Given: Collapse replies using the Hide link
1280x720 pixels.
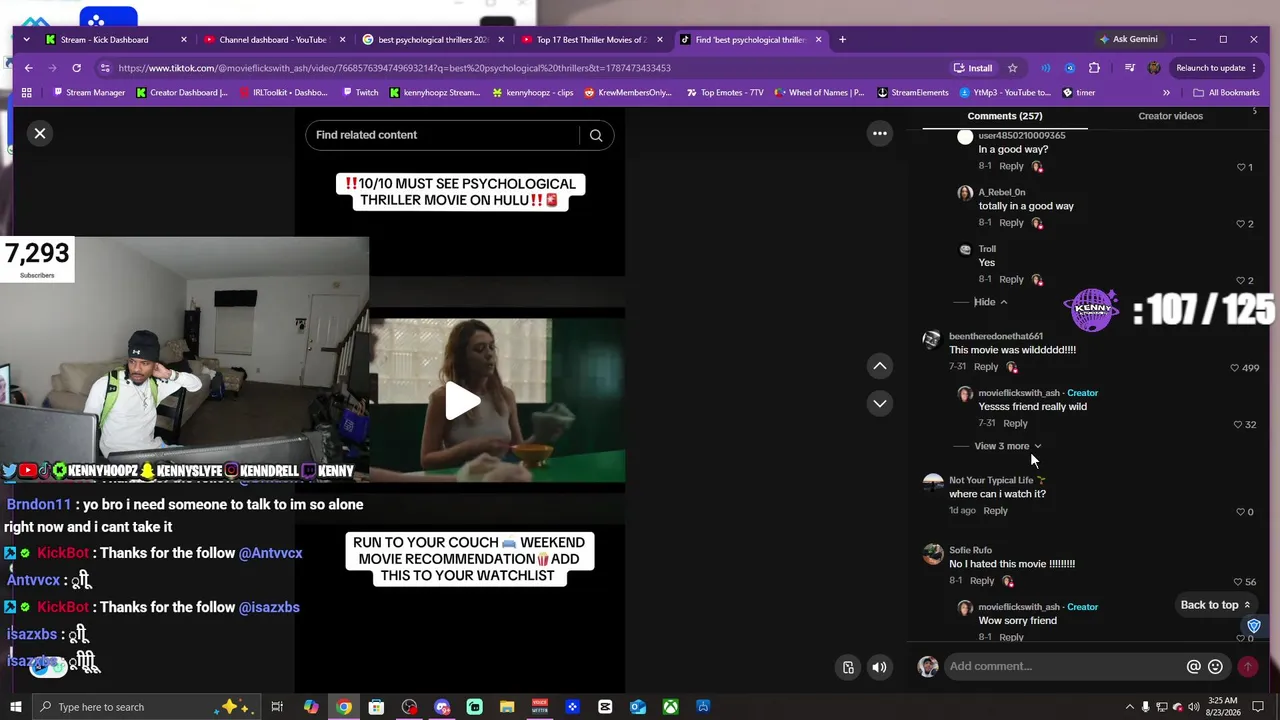Looking at the screenshot, I should click(x=990, y=302).
